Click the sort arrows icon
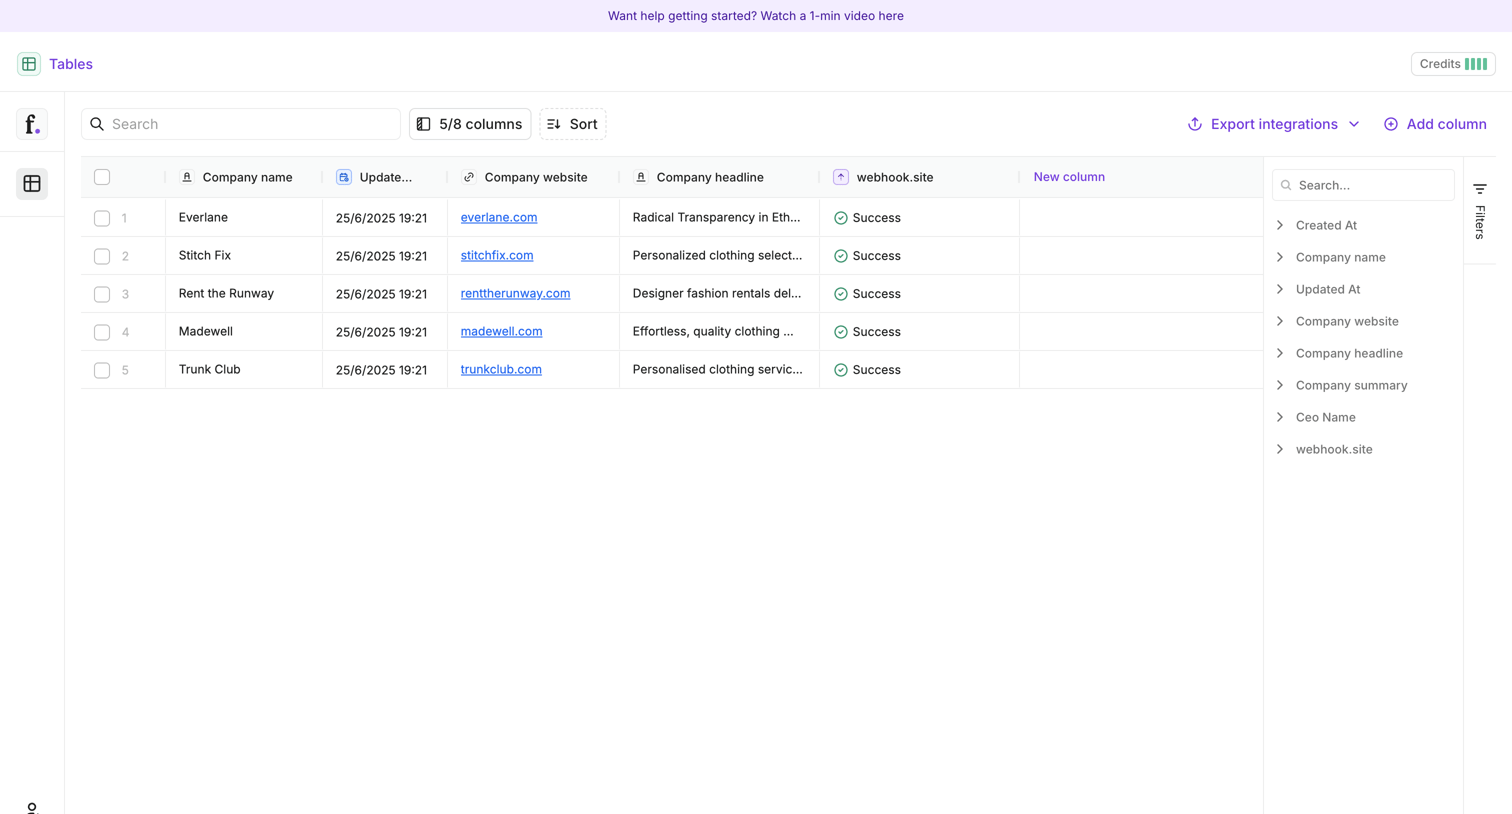Image resolution: width=1512 pixels, height=814 pixels. pos(554,124)
